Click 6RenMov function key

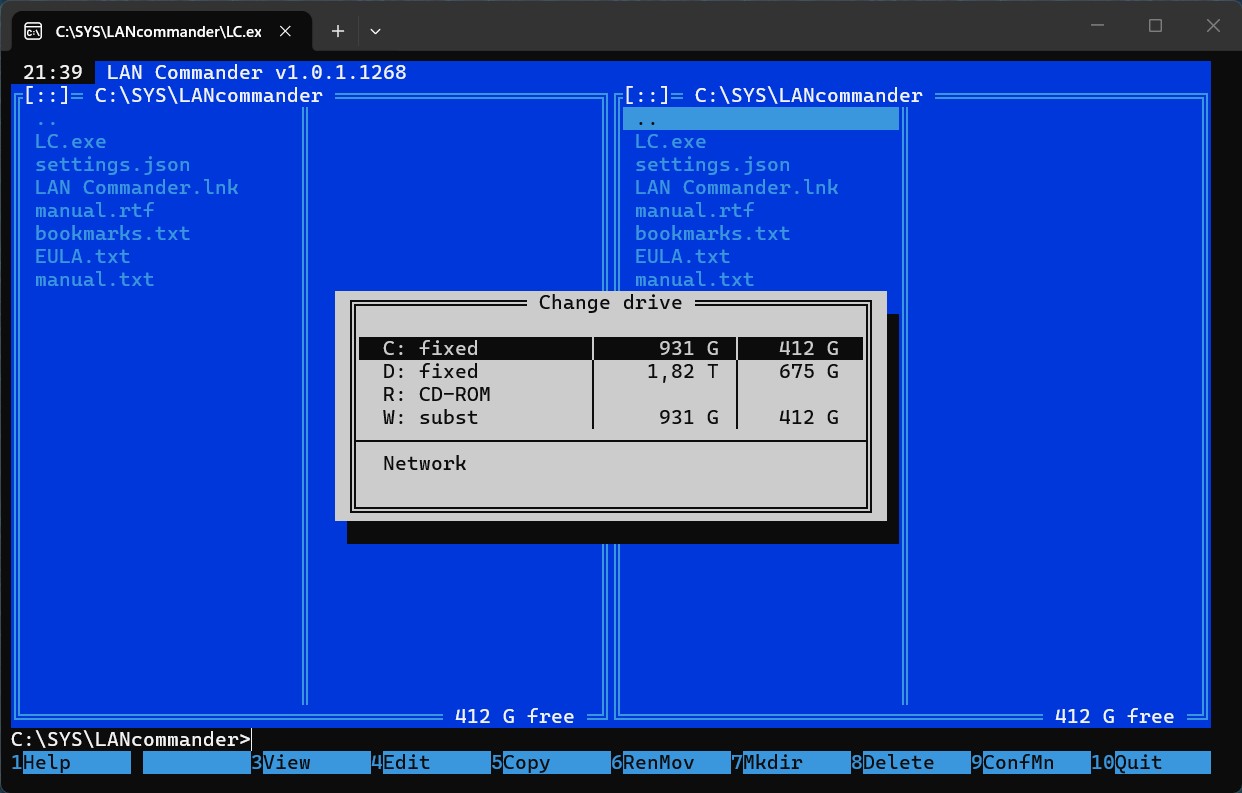click(x=671, y=762)
